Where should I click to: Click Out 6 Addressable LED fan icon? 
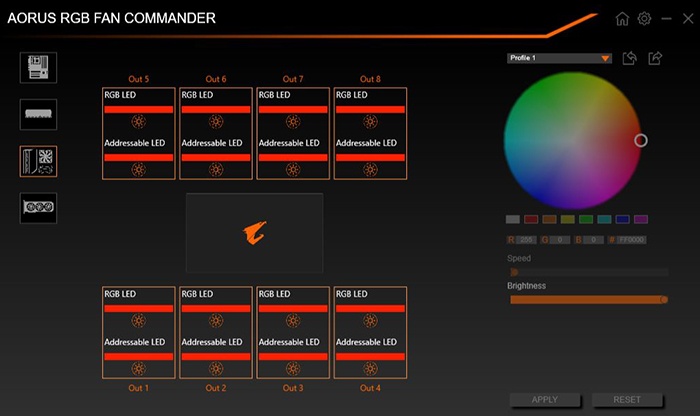pyautogui.click(x=216, y=170)
